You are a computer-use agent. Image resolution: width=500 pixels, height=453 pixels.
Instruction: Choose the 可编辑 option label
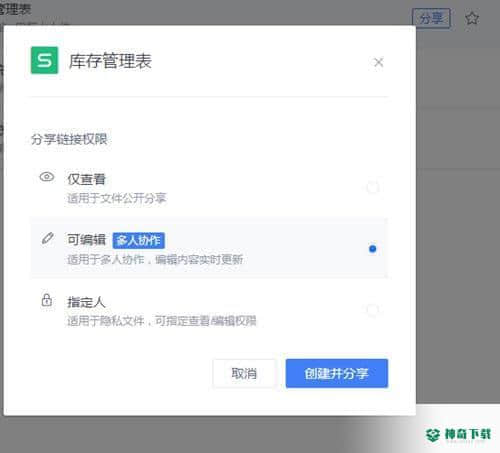(86, 240)
